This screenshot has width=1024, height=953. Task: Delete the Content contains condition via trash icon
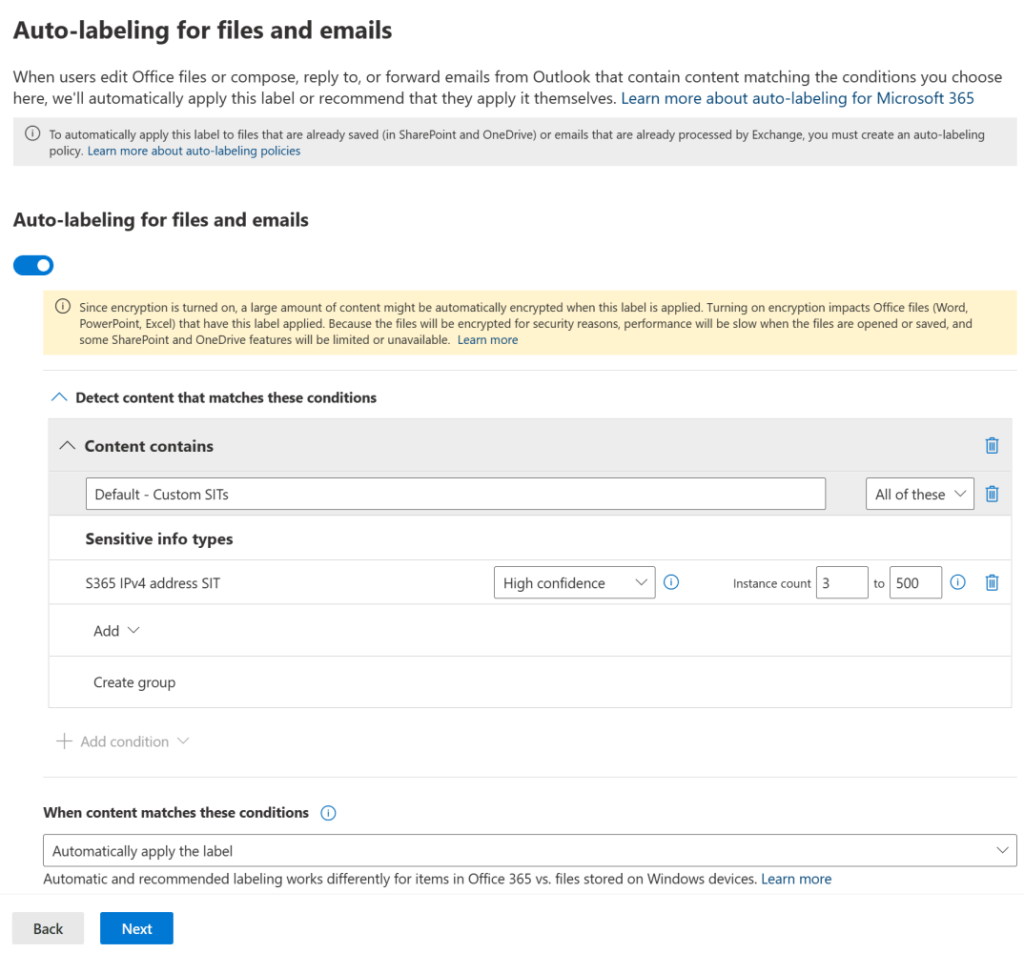991,446
